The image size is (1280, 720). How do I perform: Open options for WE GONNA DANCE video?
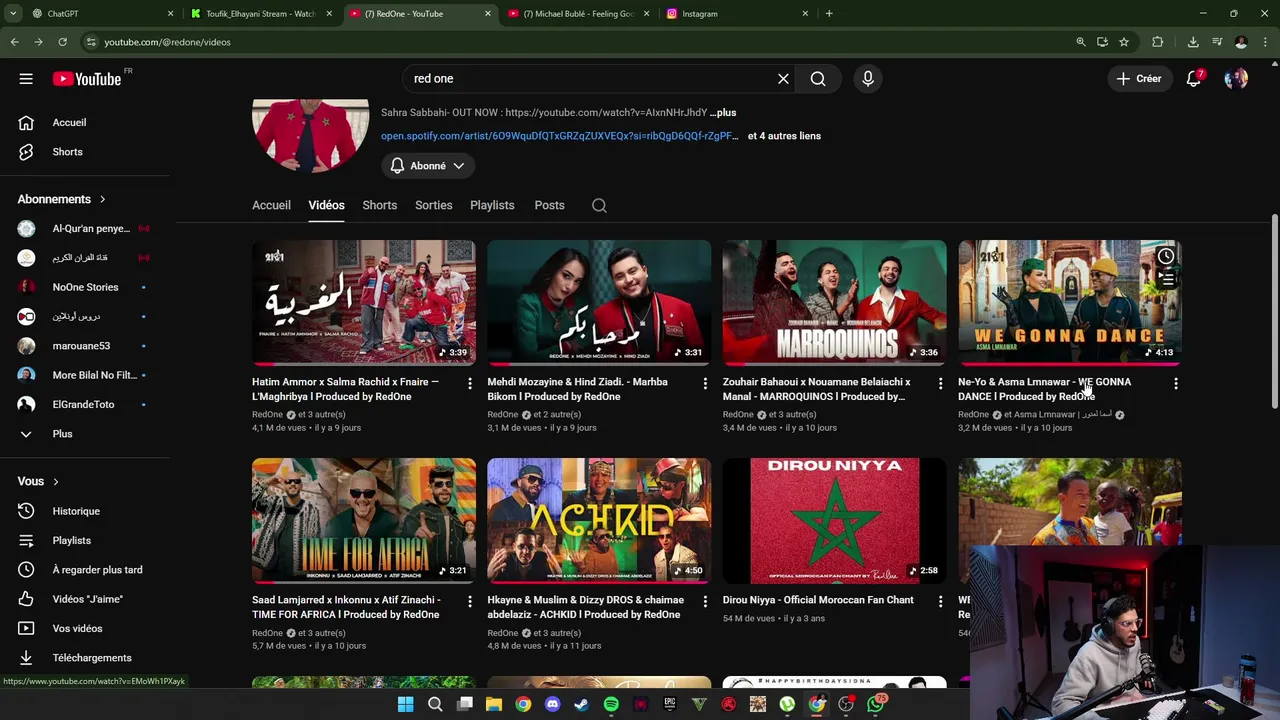point(1175,383)
